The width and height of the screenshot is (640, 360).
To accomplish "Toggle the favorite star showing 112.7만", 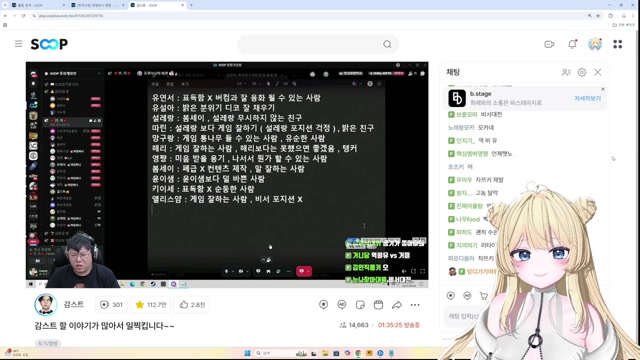I will tap(150, 304).
